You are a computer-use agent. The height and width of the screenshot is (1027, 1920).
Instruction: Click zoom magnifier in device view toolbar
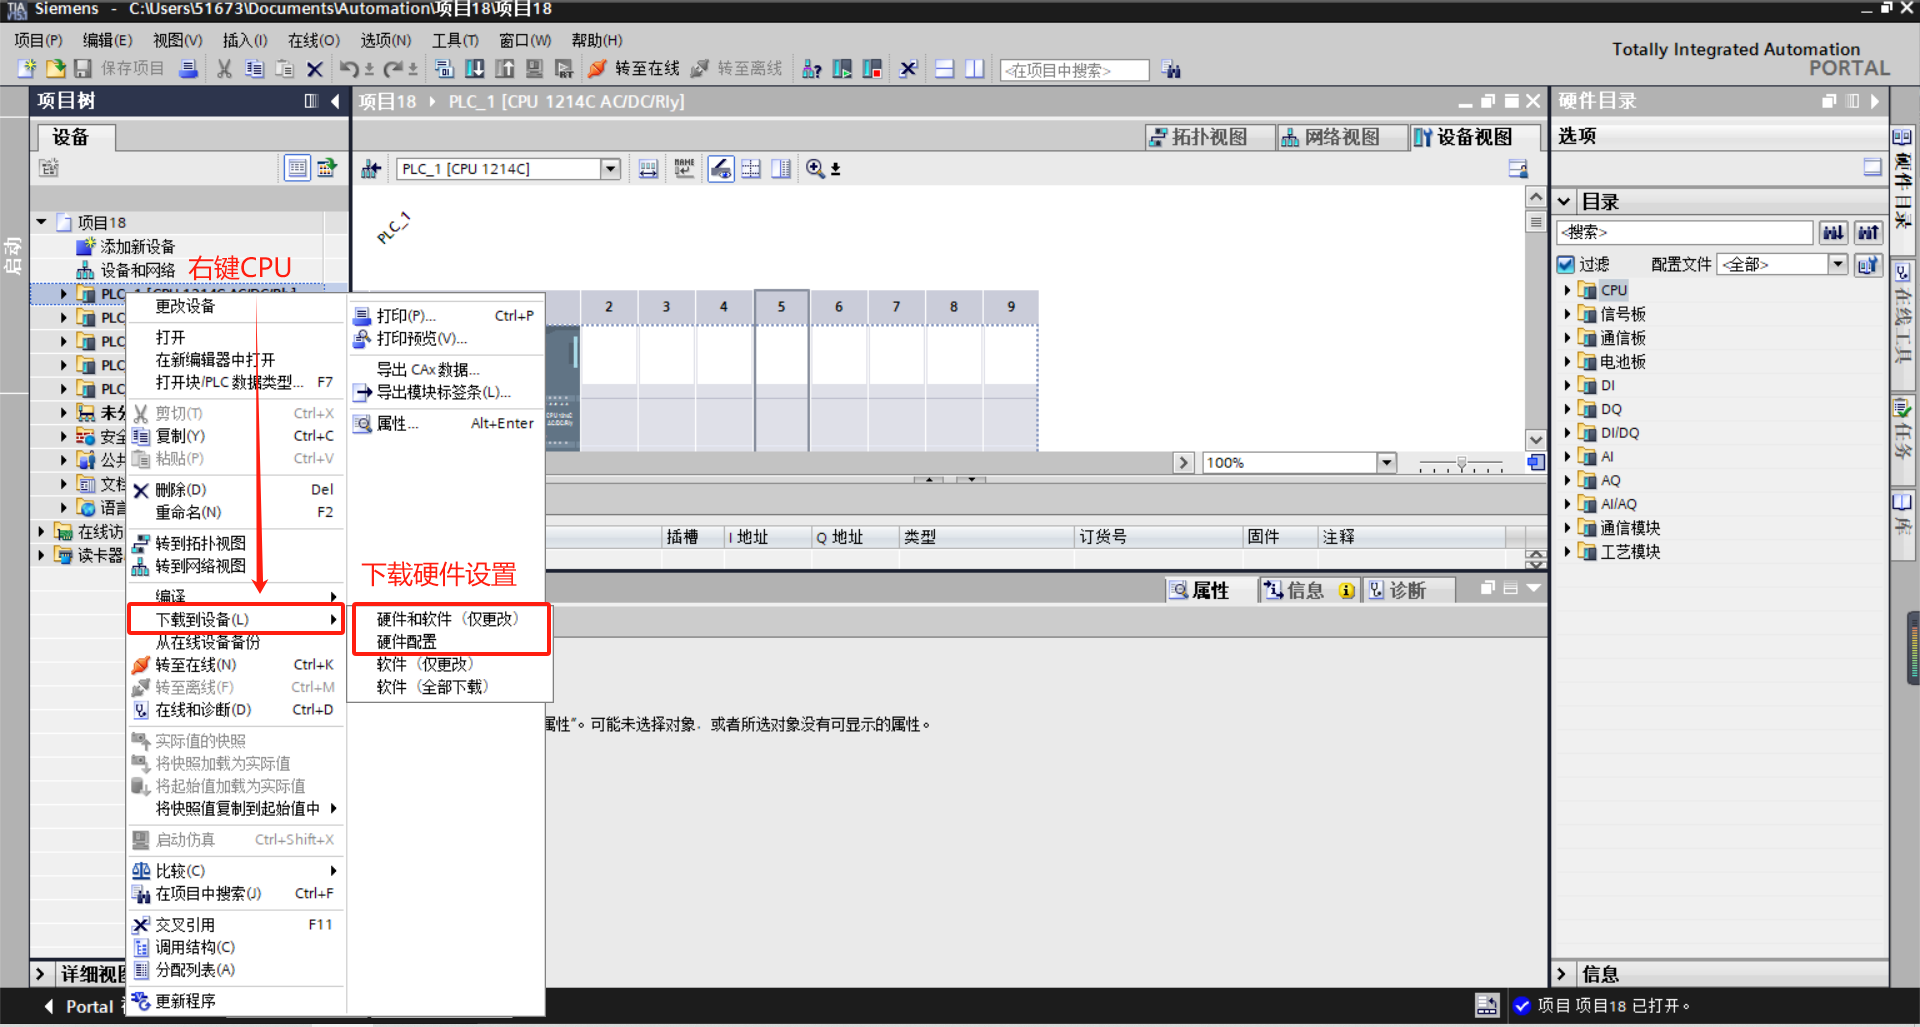coord(816,169)
